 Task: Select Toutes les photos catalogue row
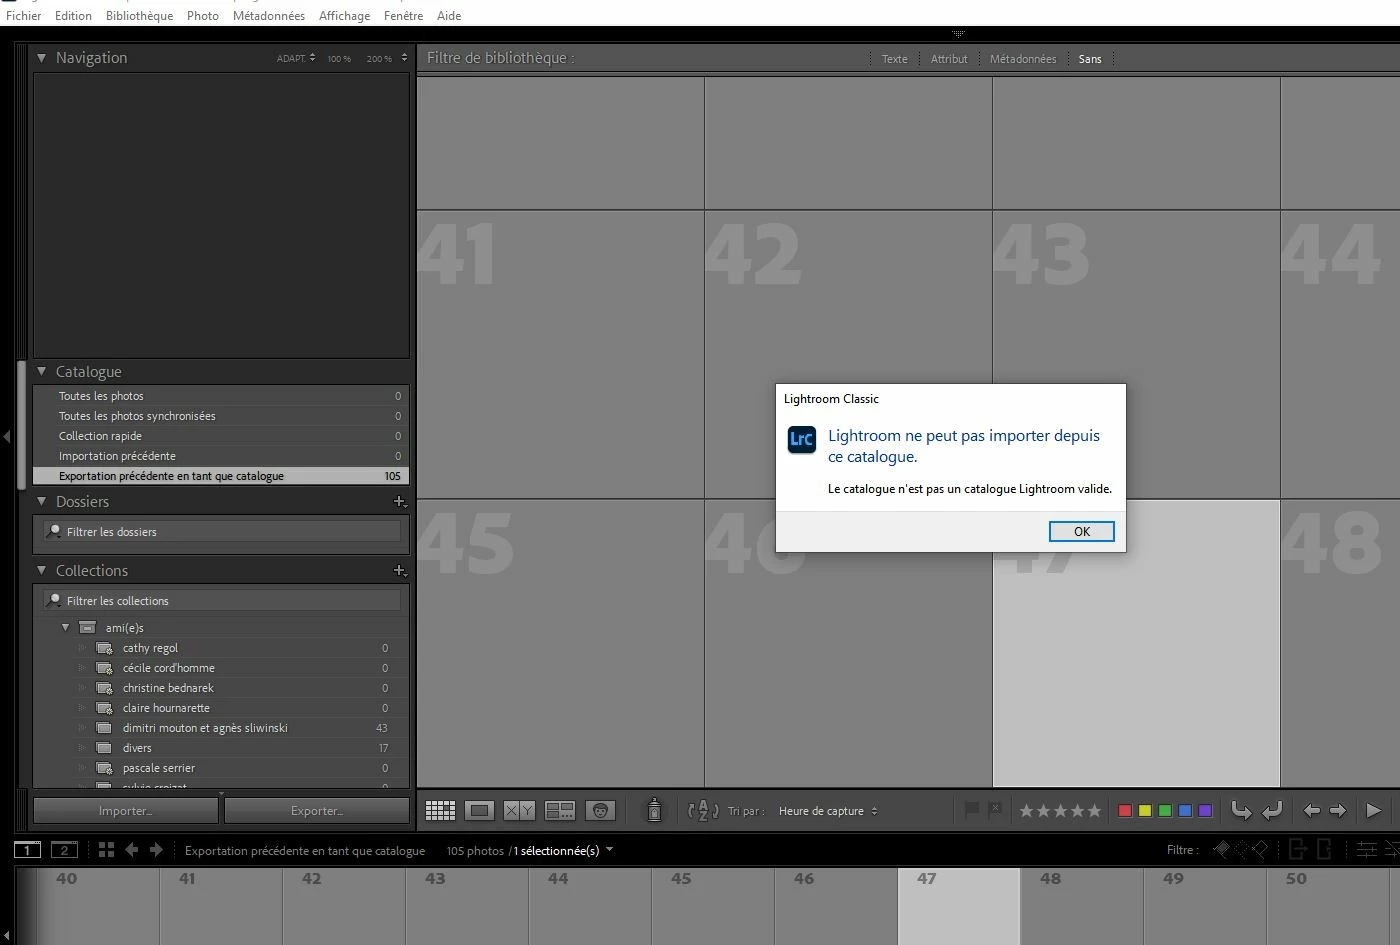(221, 396)
